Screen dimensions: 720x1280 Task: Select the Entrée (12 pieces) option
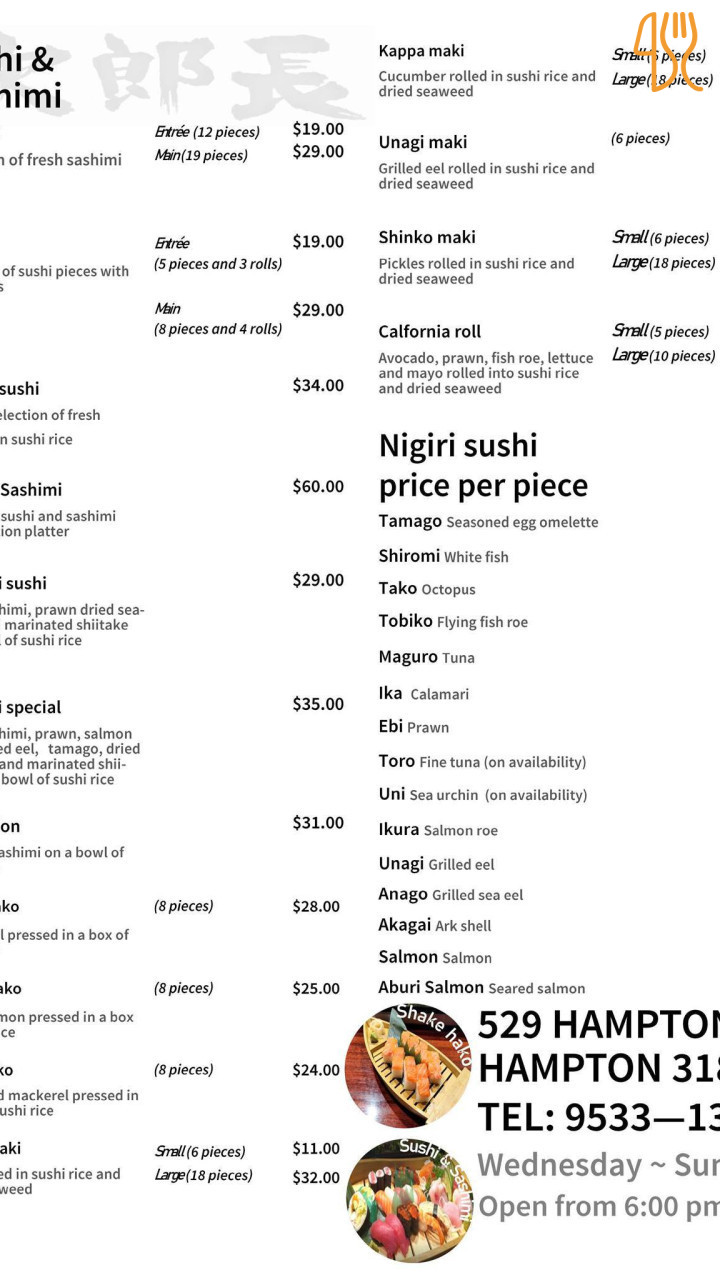[x=207, y=132]
